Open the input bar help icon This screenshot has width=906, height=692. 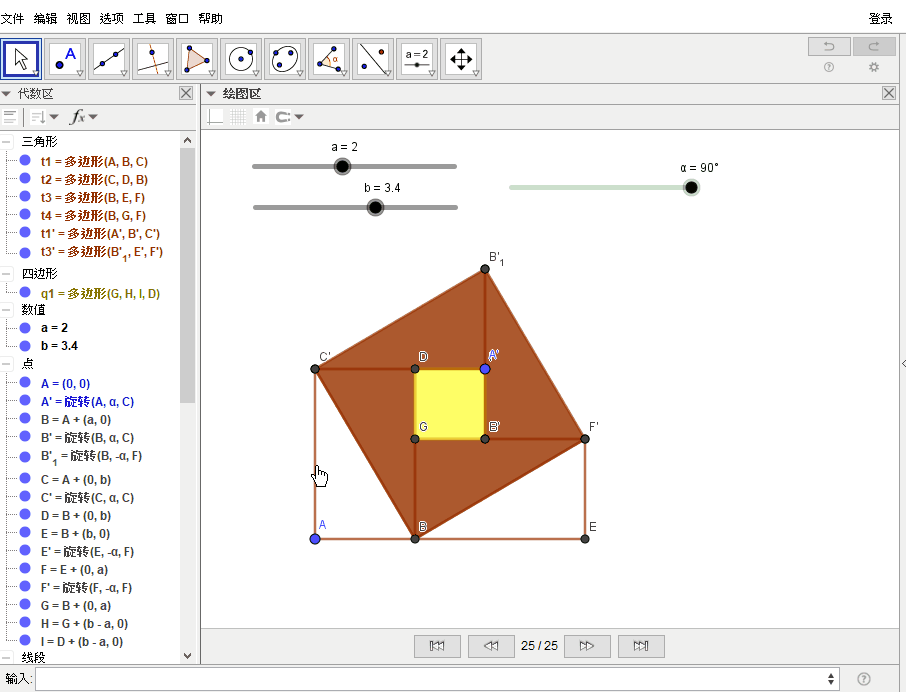tap(864, 679)
